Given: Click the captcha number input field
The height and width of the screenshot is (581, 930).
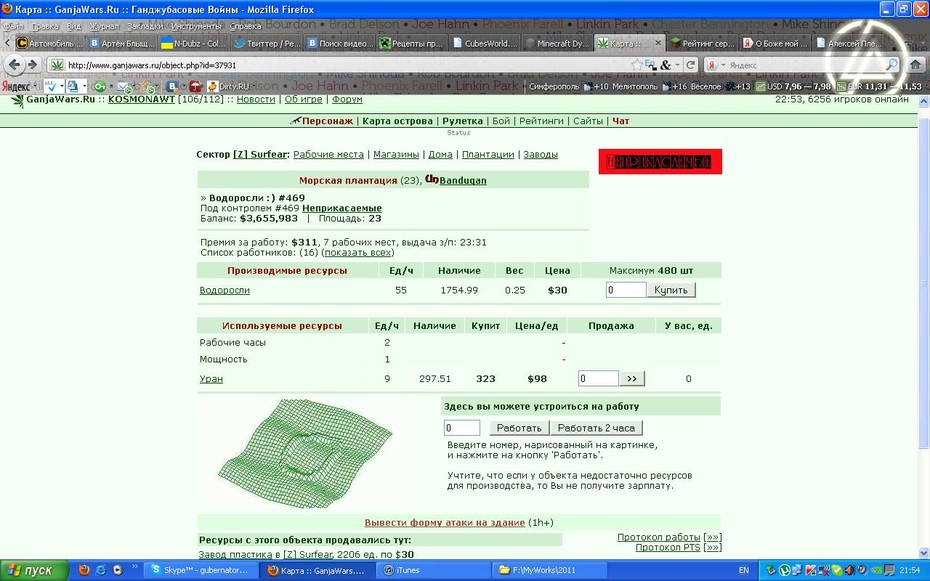Looking at the screenshot, I should [461, 428].
